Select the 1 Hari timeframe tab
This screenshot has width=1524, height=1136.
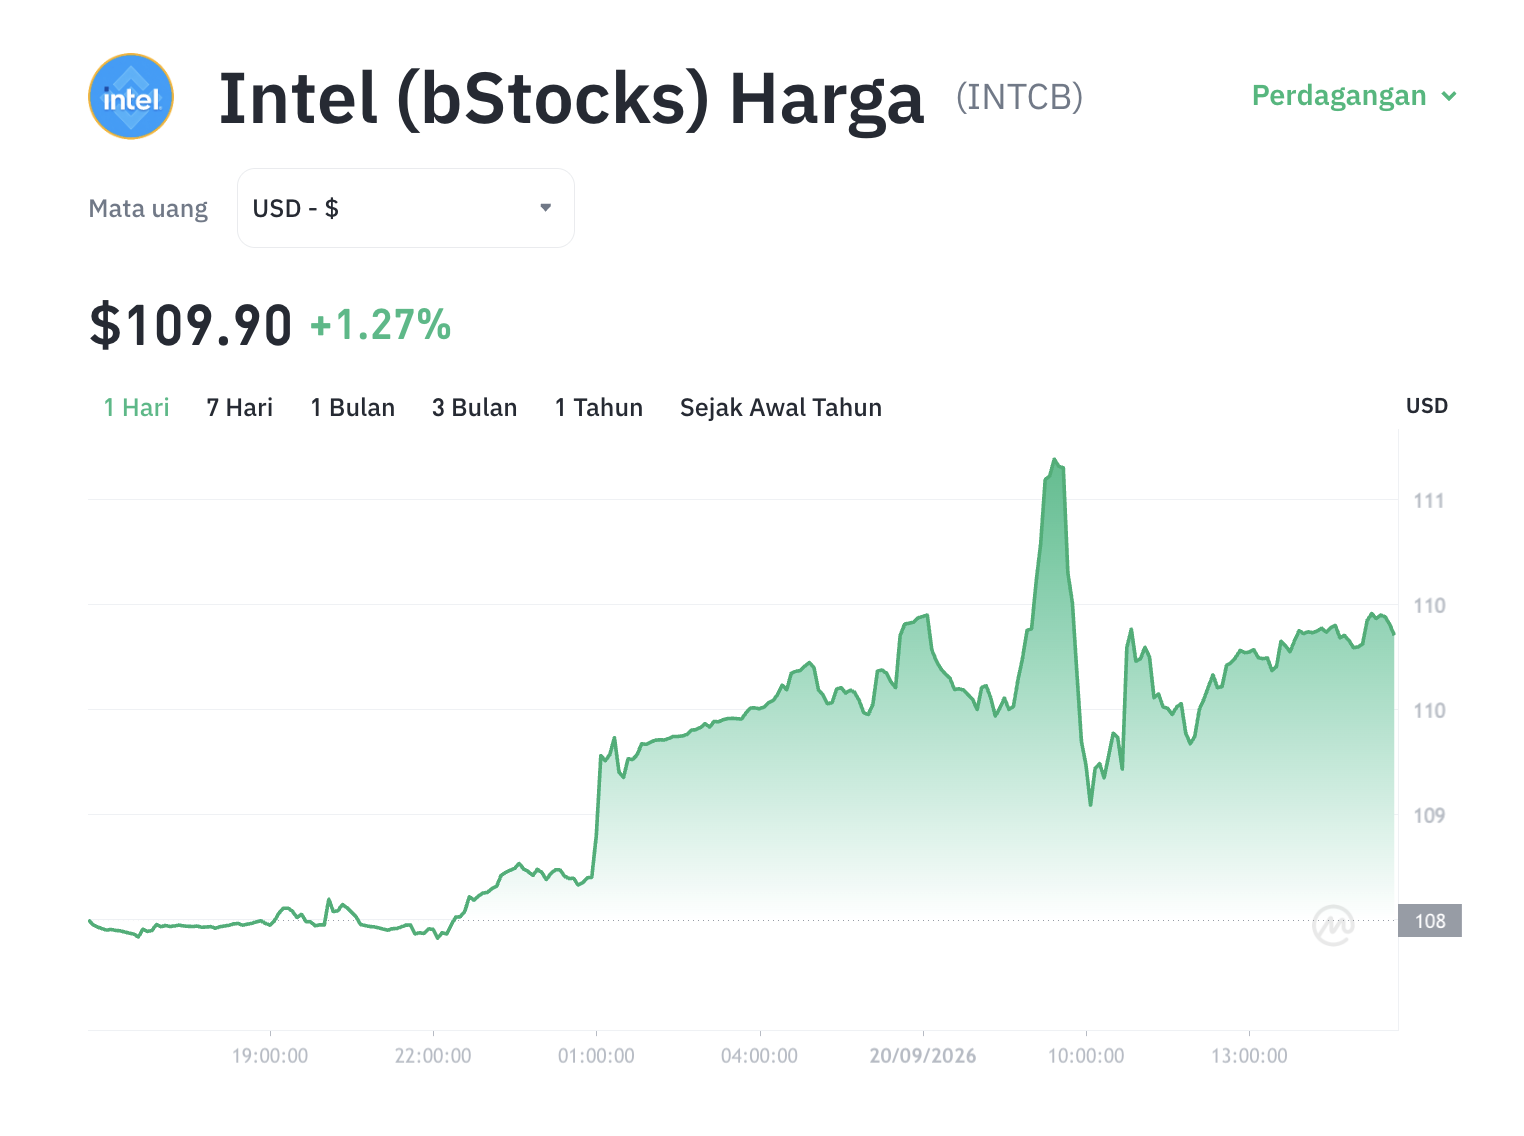pyautogui.click(x=137, y=408)
